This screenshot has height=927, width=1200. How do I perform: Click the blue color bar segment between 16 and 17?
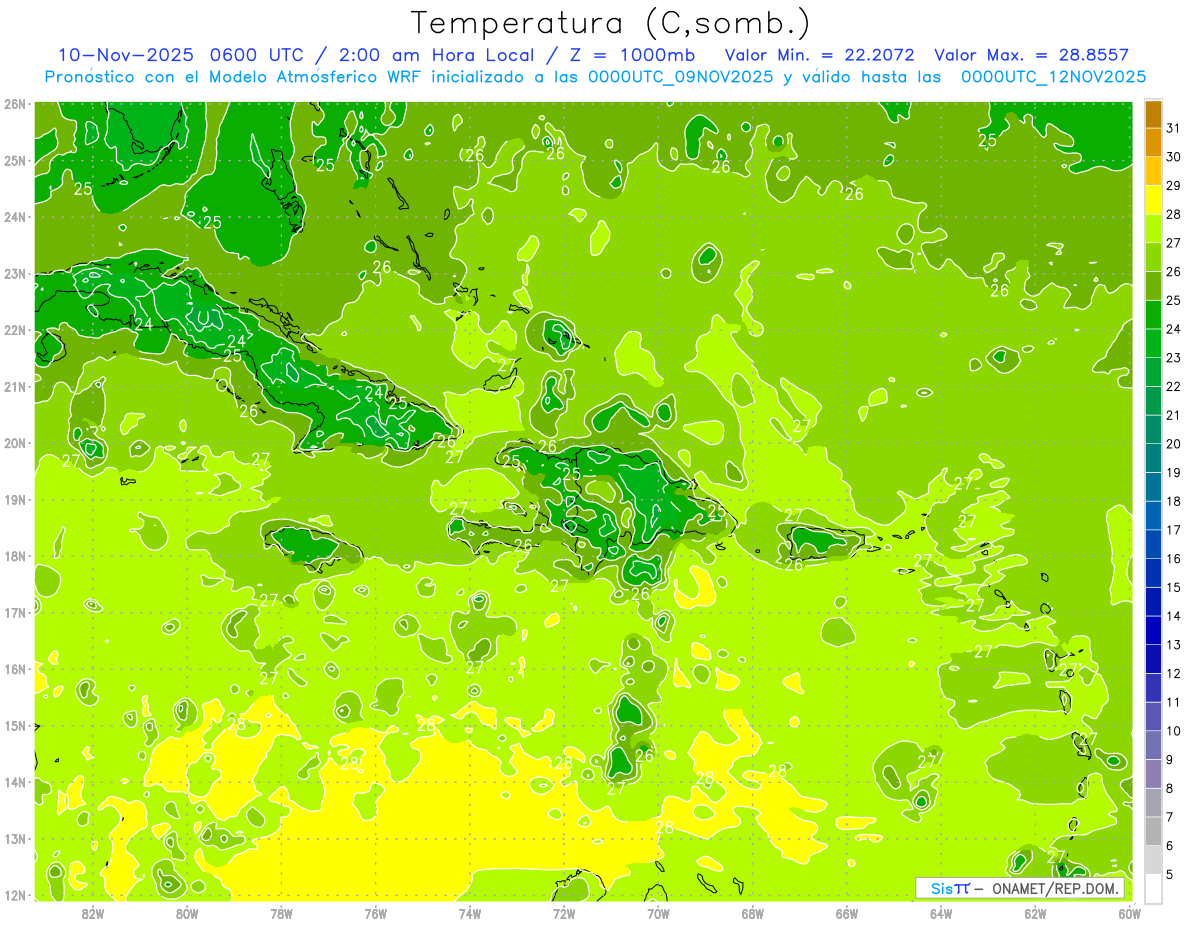point(1153,545)
